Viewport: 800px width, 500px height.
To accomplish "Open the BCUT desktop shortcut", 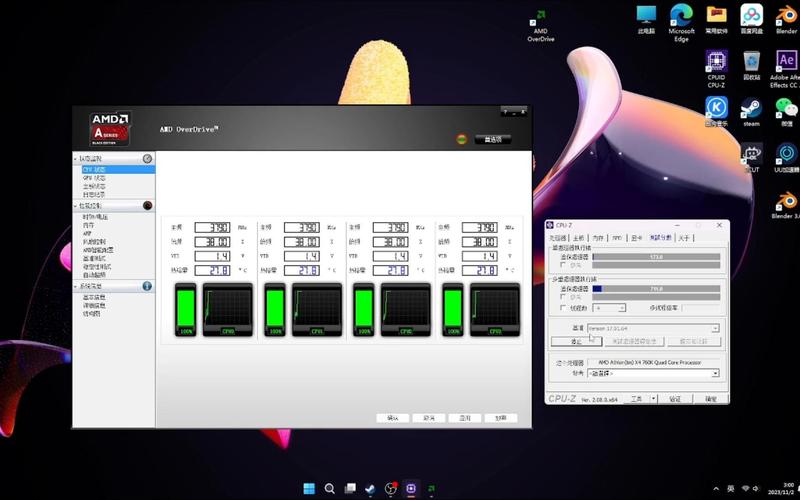I will point(752,158).
